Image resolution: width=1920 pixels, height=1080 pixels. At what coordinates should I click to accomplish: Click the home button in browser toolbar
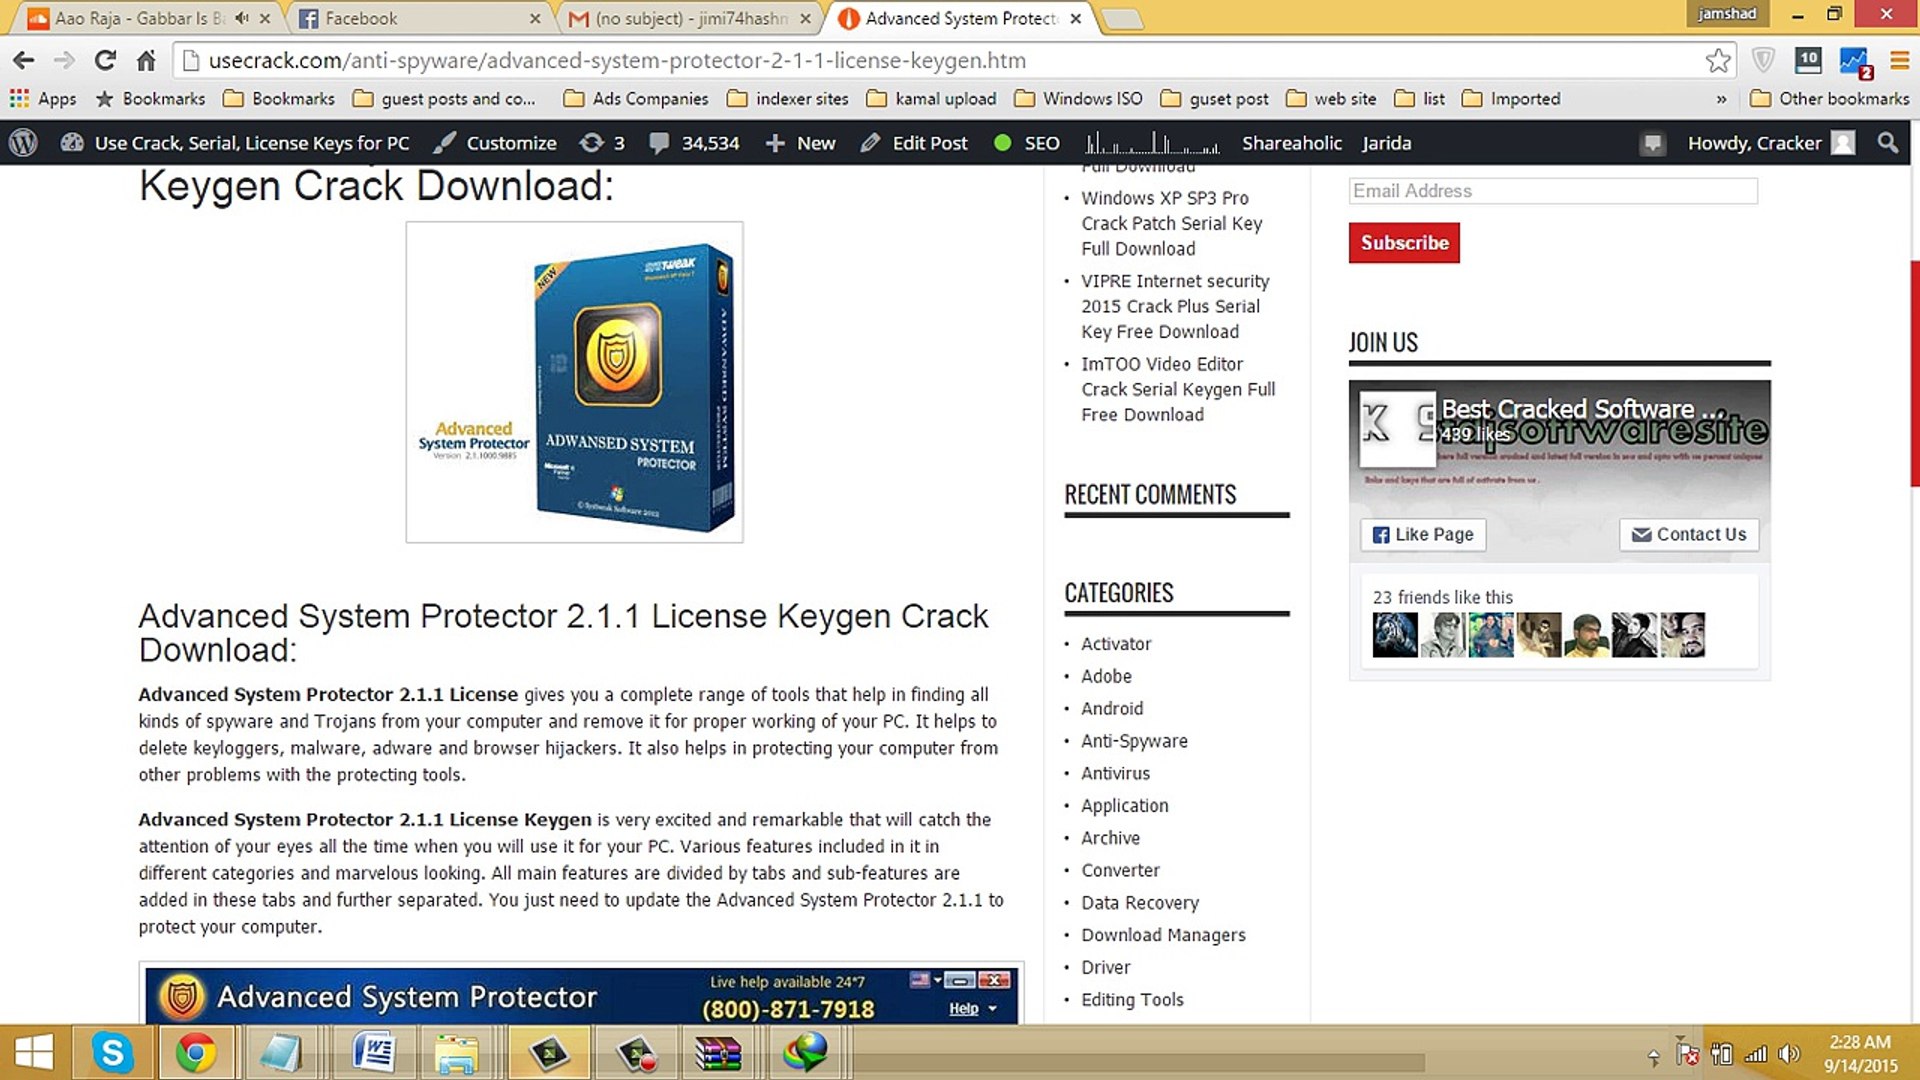(146, 61)
